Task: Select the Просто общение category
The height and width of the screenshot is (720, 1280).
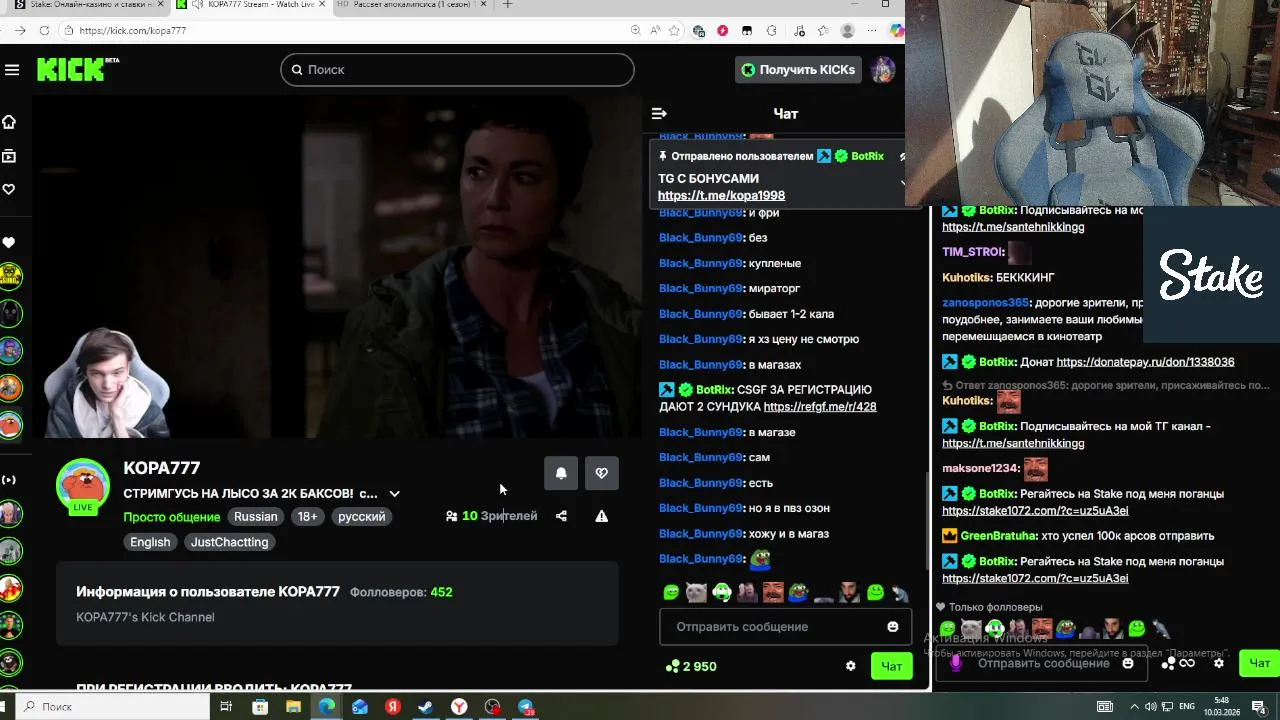Action: click(171, 517)
